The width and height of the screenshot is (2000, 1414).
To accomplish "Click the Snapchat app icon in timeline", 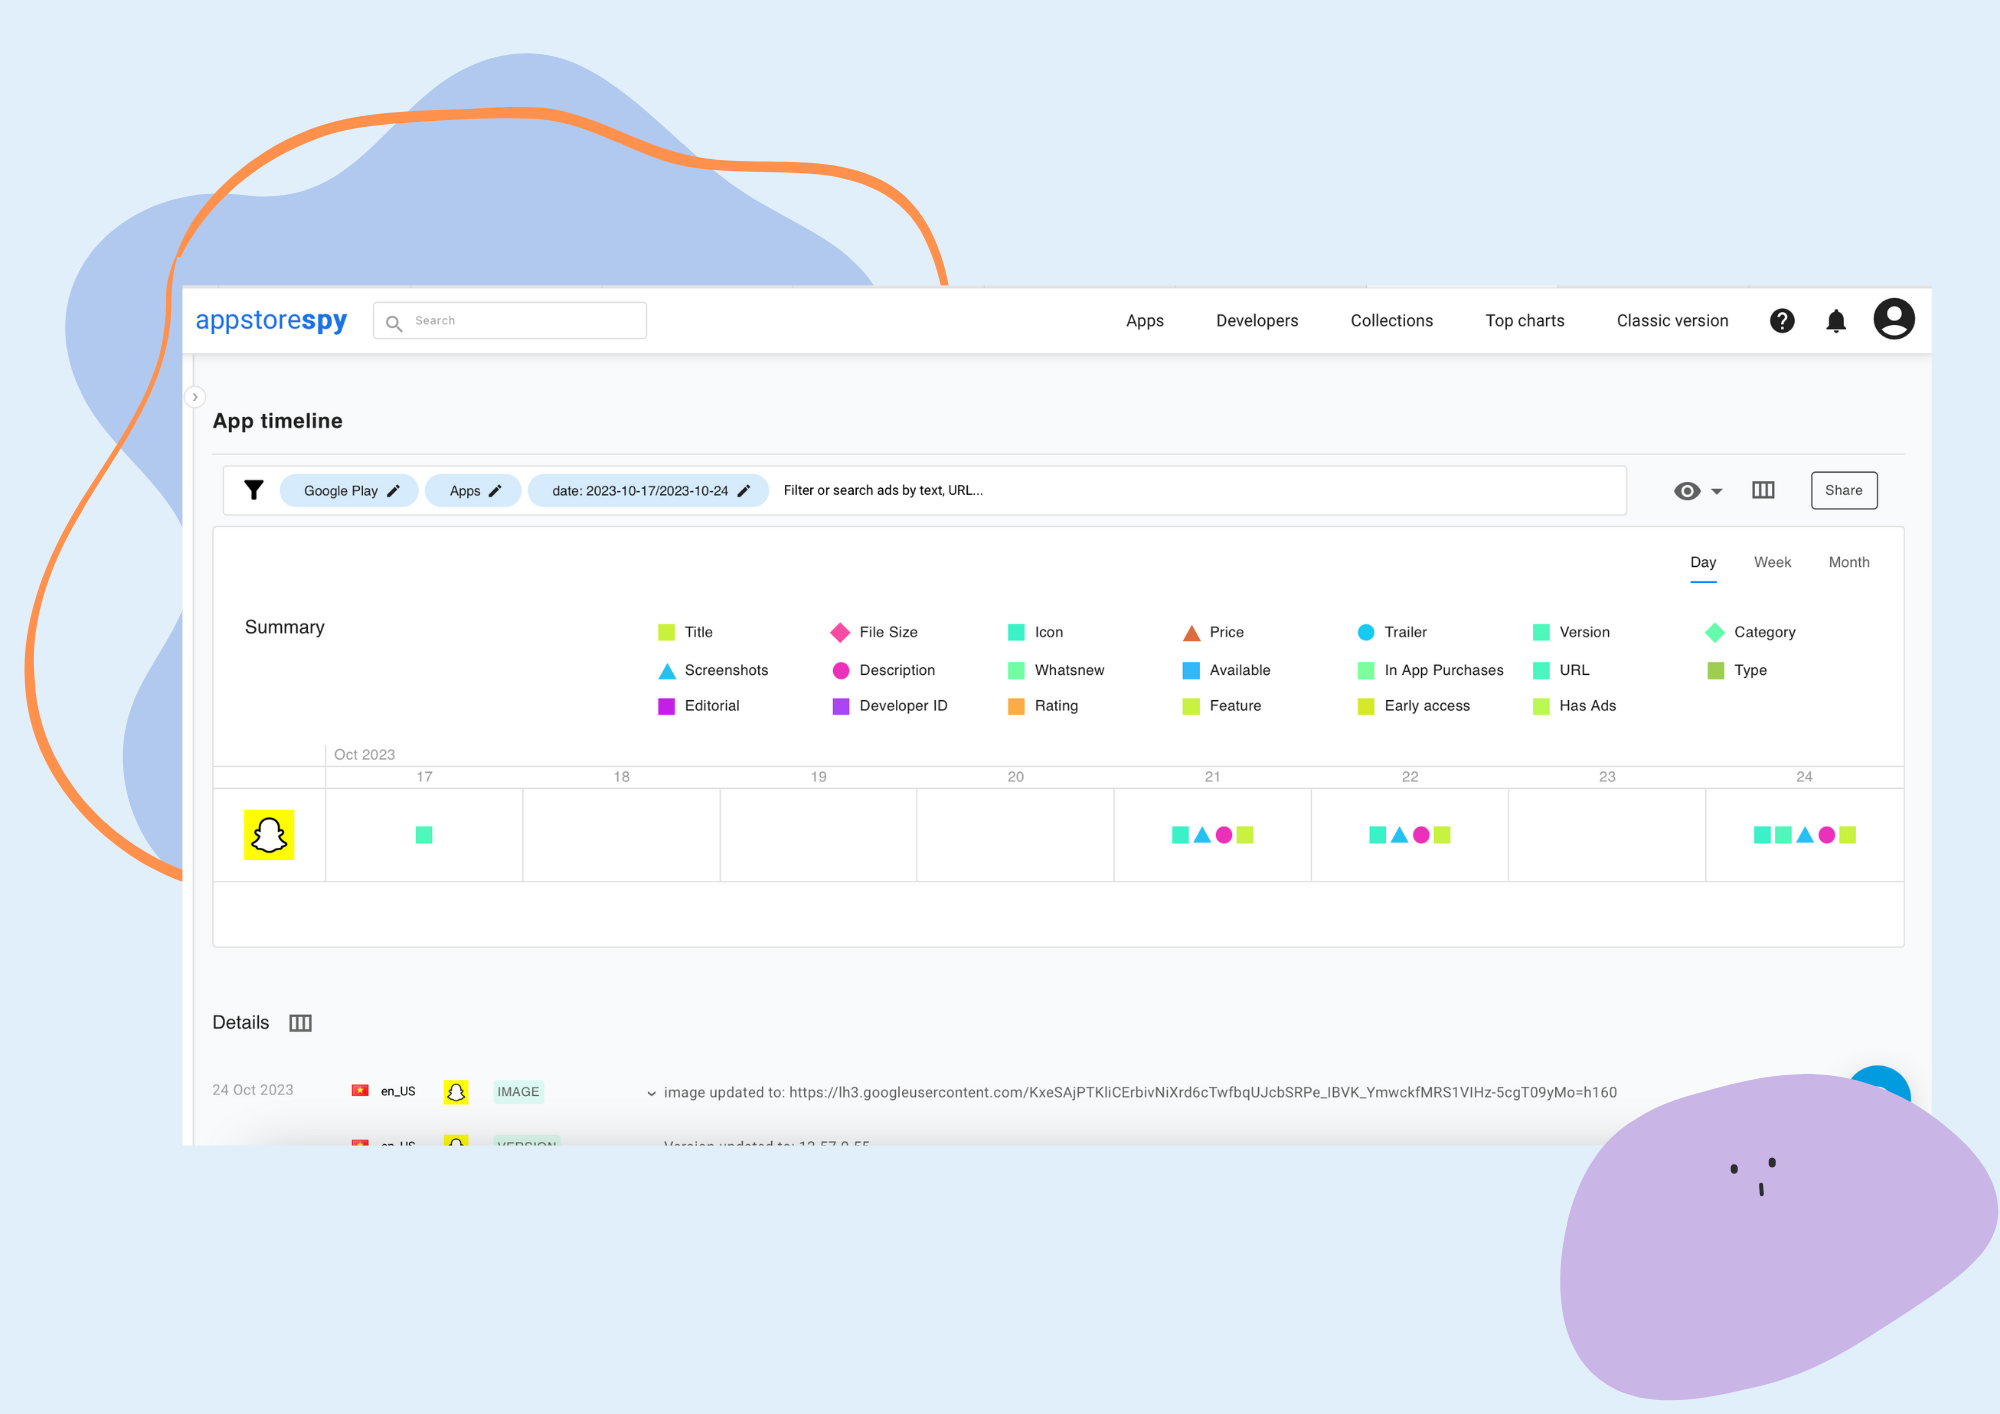I will point(269,835).
